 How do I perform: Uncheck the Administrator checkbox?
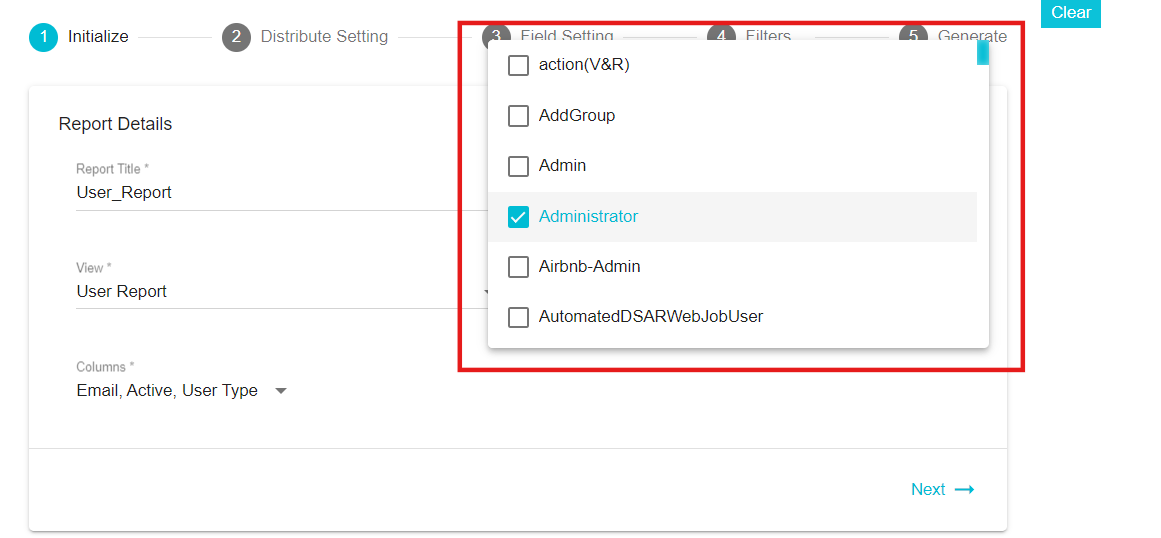coord(518,217)
